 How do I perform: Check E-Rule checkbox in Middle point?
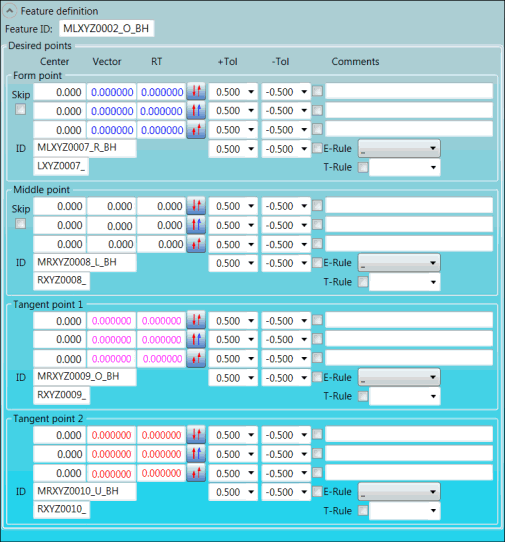click(318, 263)
